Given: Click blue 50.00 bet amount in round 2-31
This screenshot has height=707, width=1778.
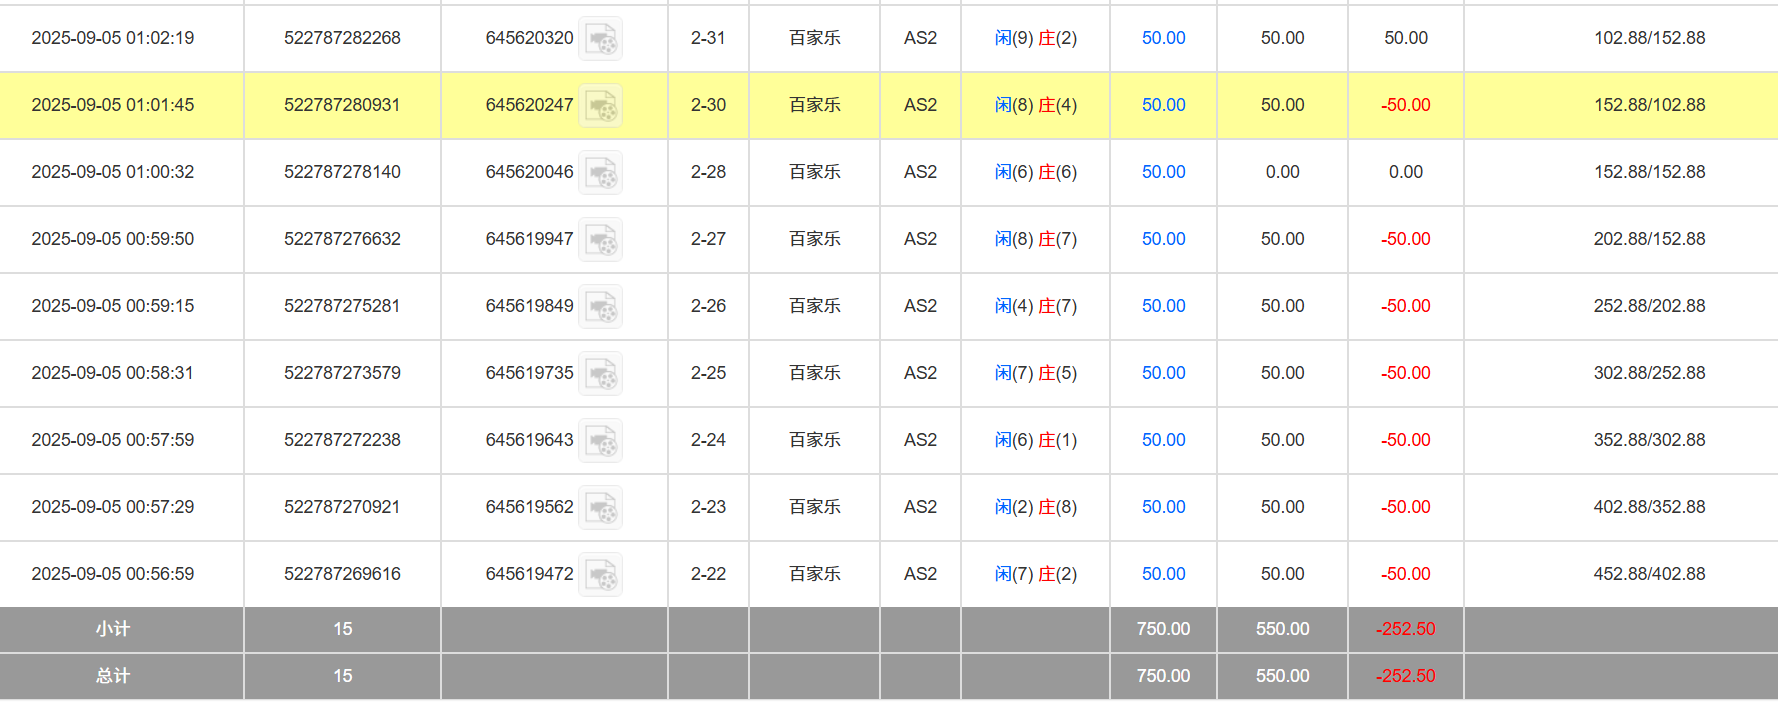Looking at the screenshot, I should click(x=1163, y=38).
